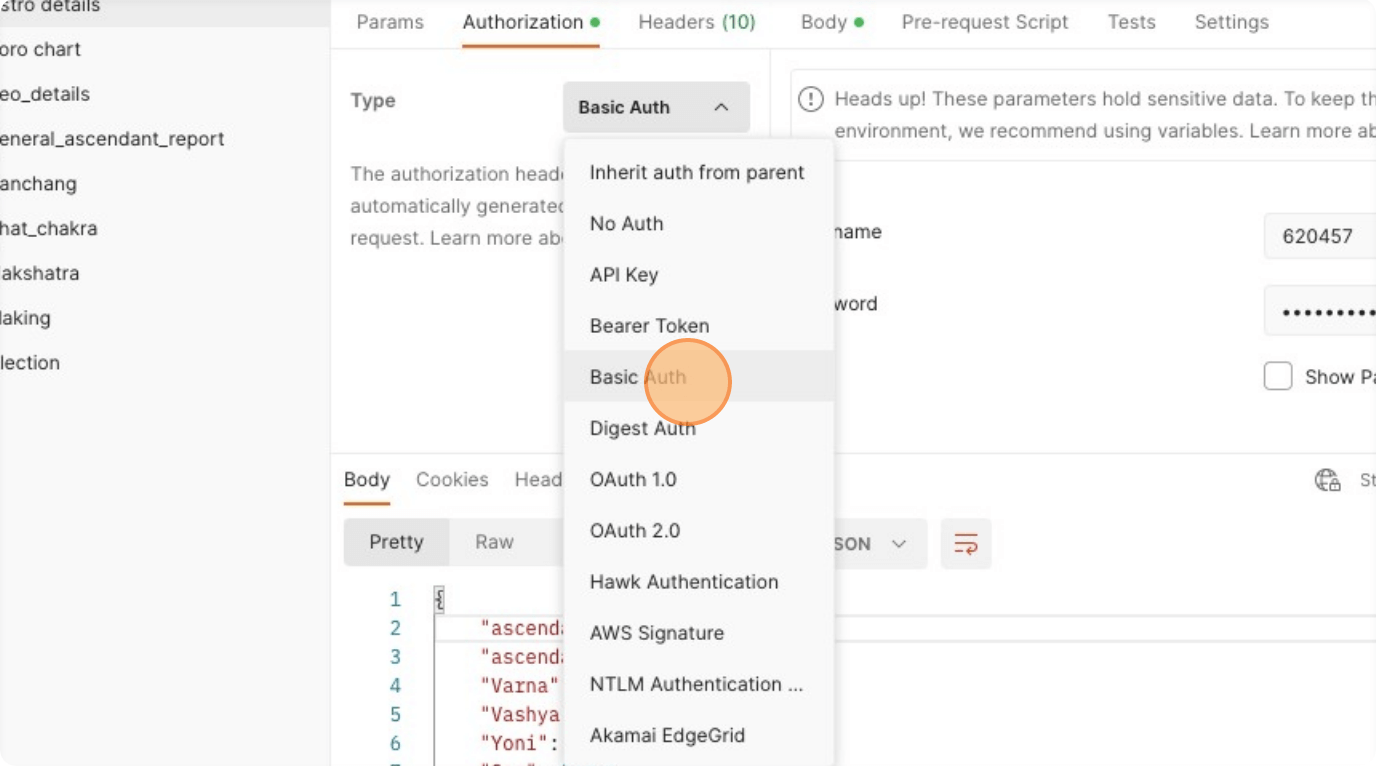Open the Pre-request Script tab
Viewport: 1382px width, 778px height.
(x=984, y=21)
